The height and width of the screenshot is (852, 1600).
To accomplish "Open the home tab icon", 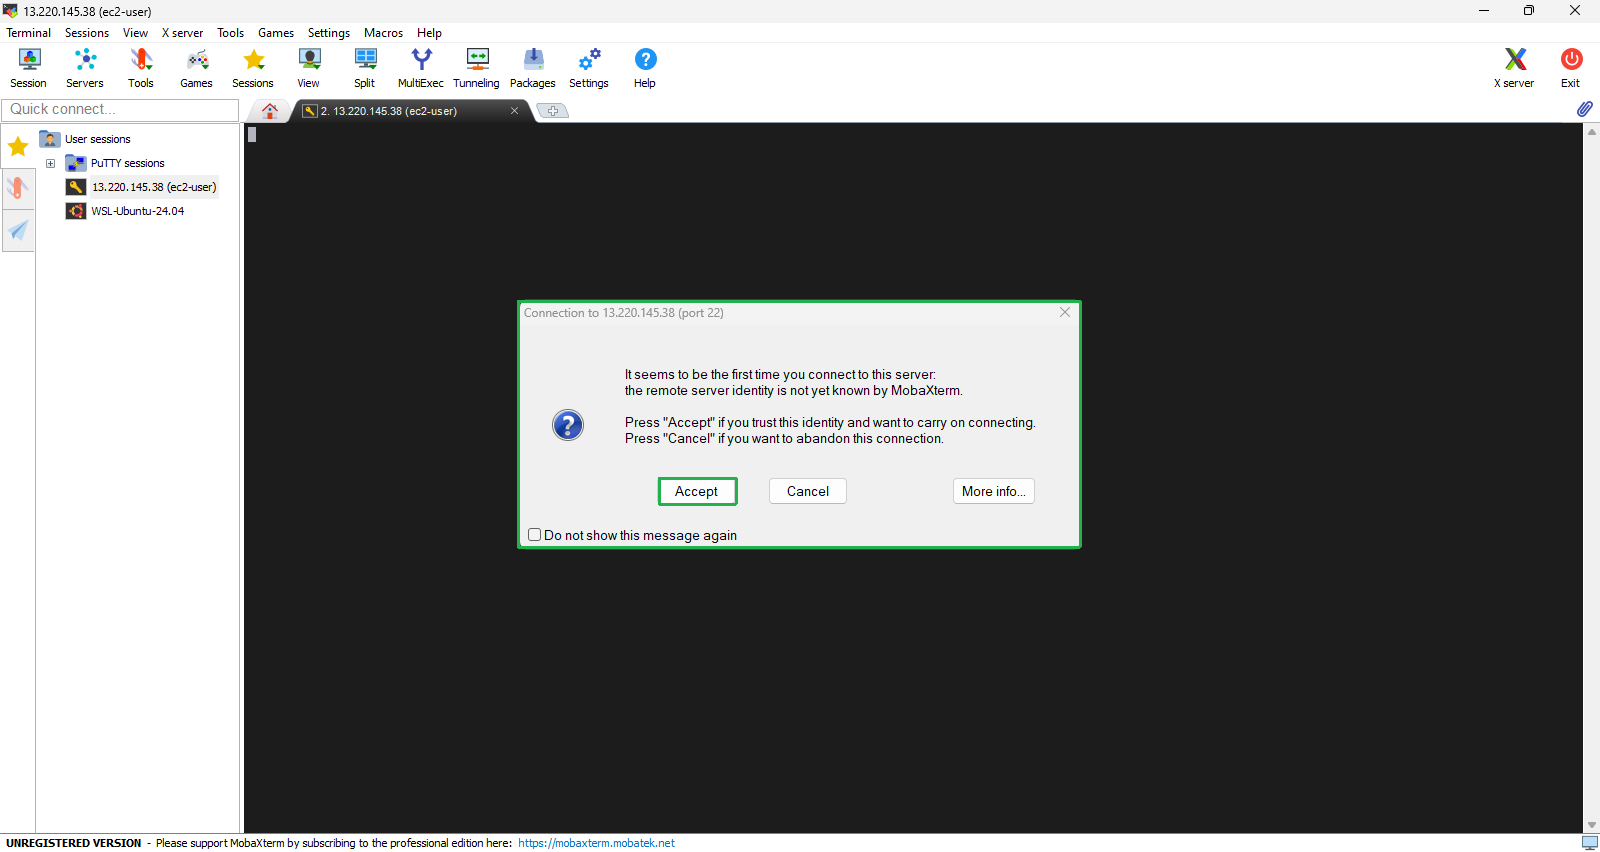I will [x=270, y=111].
